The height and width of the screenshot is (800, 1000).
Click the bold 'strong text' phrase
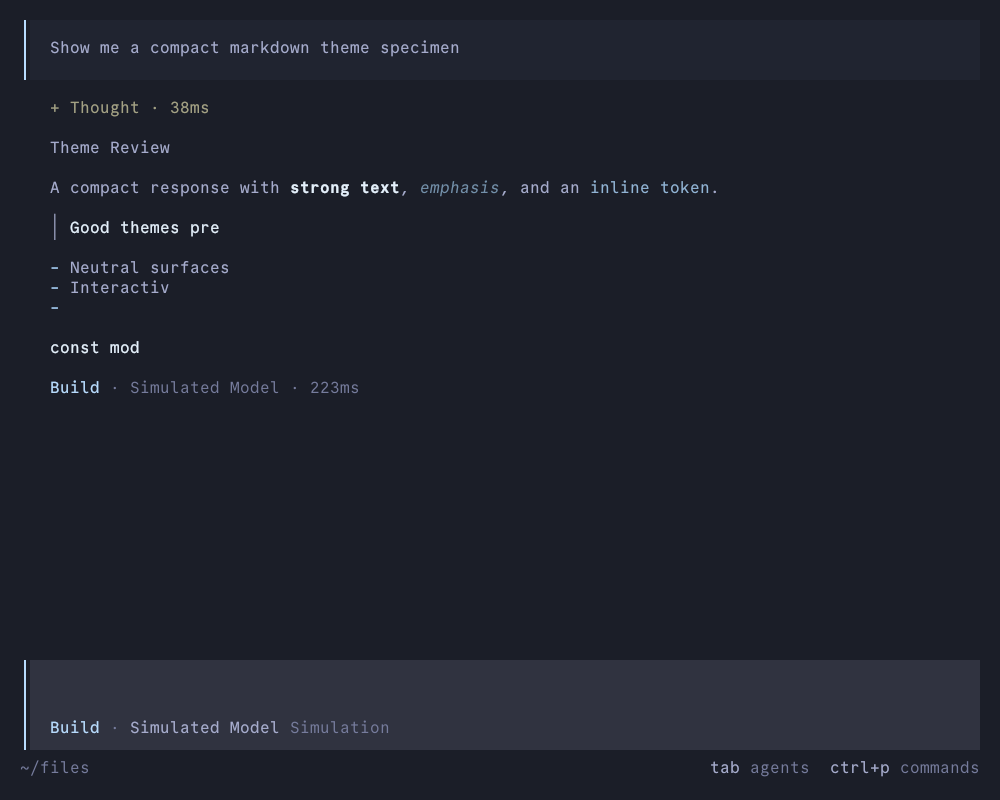click(344, 188)
